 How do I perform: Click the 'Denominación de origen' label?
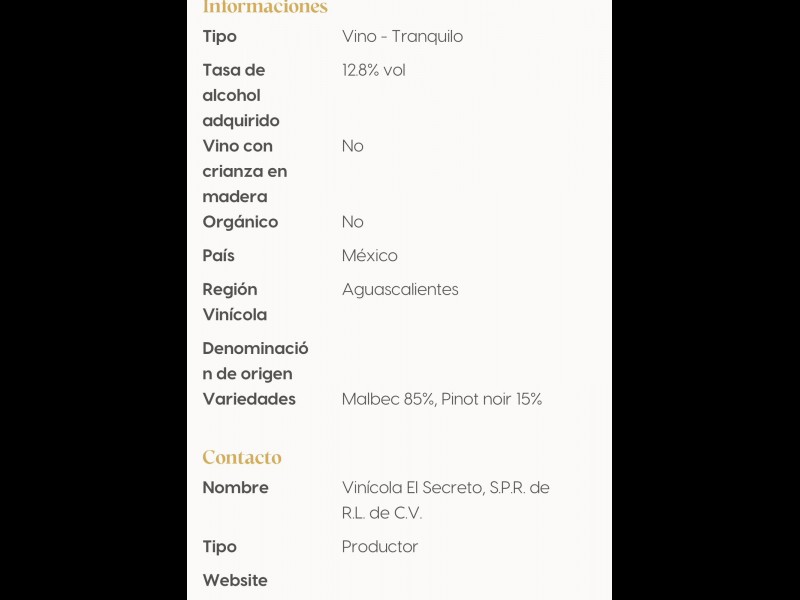pos(255,361)
